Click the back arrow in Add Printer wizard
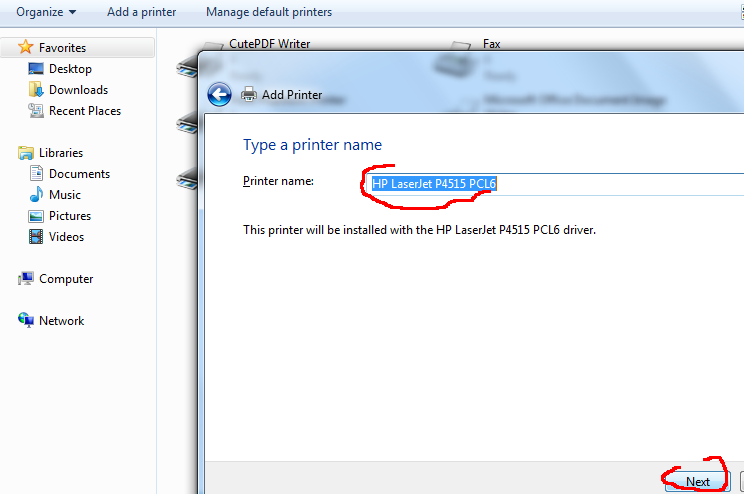The image size is (744, 494). (219, 95)
